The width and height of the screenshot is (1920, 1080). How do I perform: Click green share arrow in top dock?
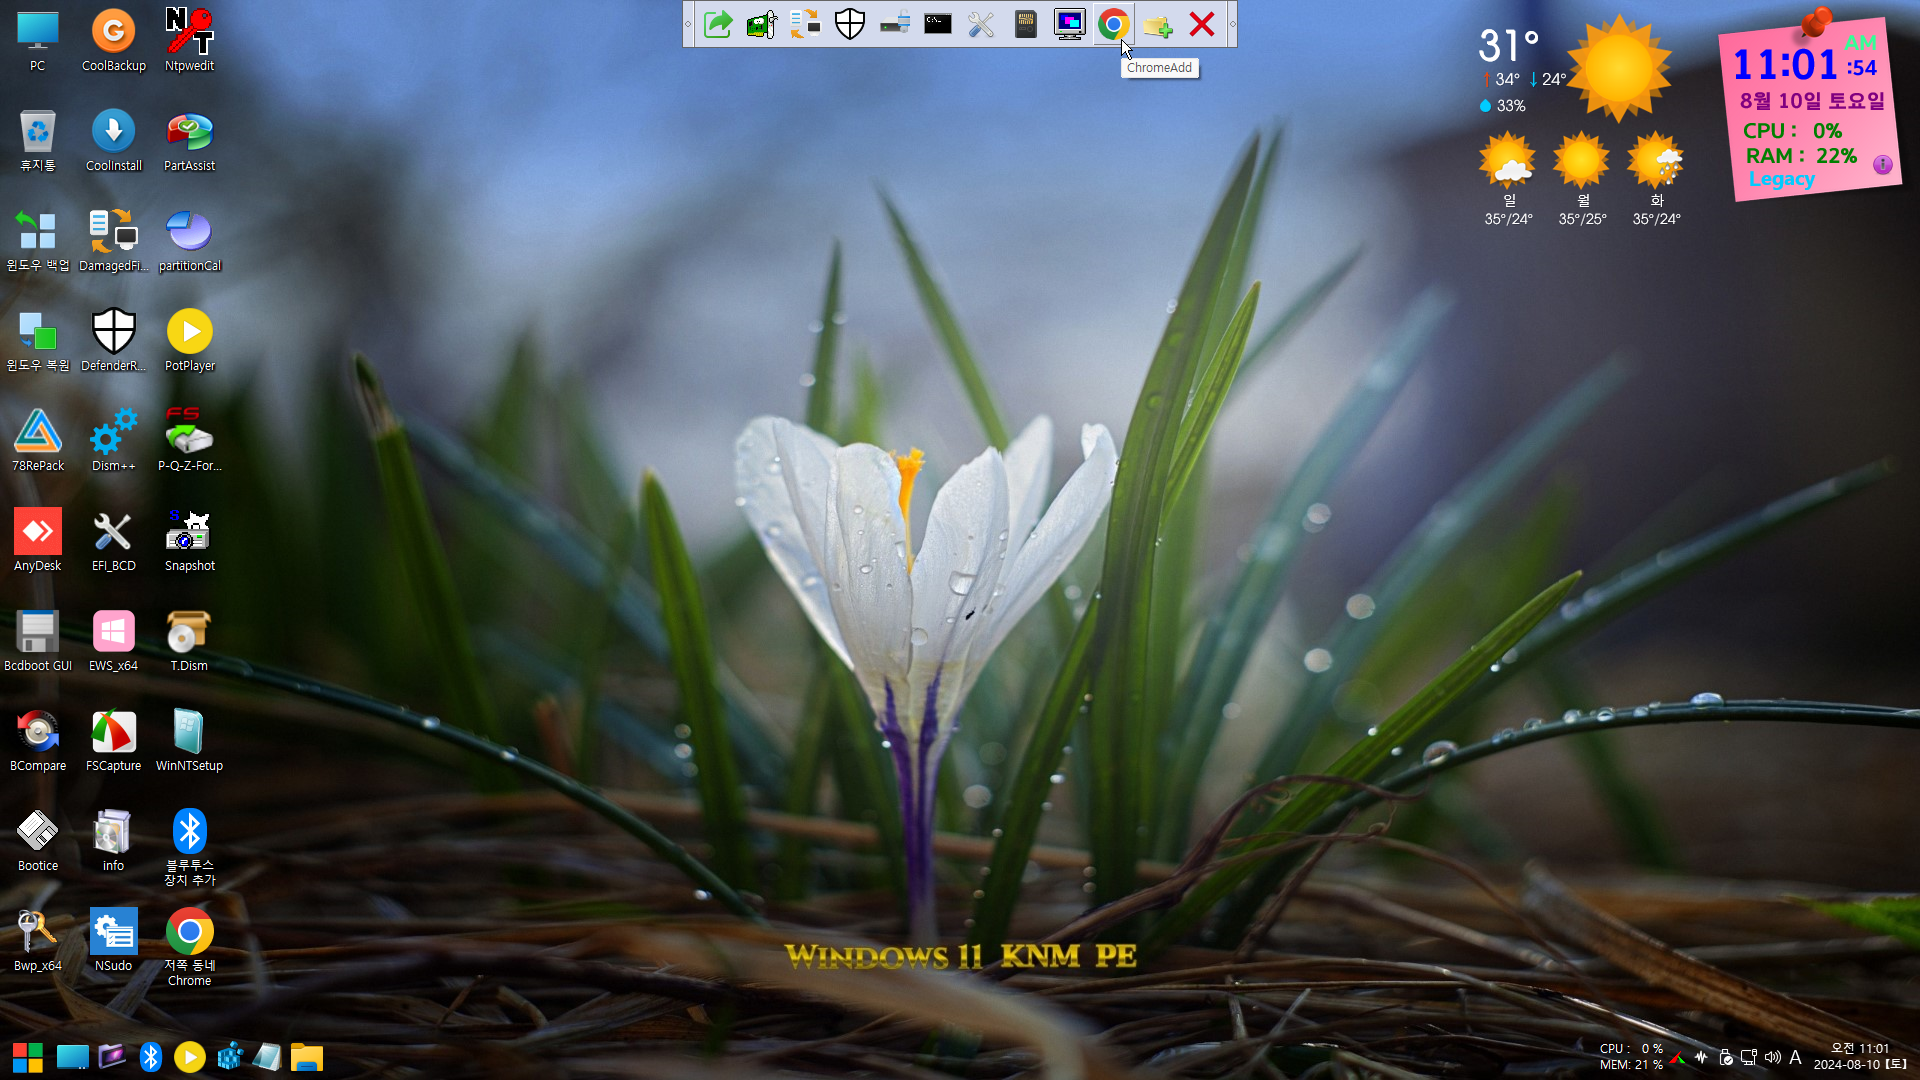pyautogui.click(x=718, y=24)
